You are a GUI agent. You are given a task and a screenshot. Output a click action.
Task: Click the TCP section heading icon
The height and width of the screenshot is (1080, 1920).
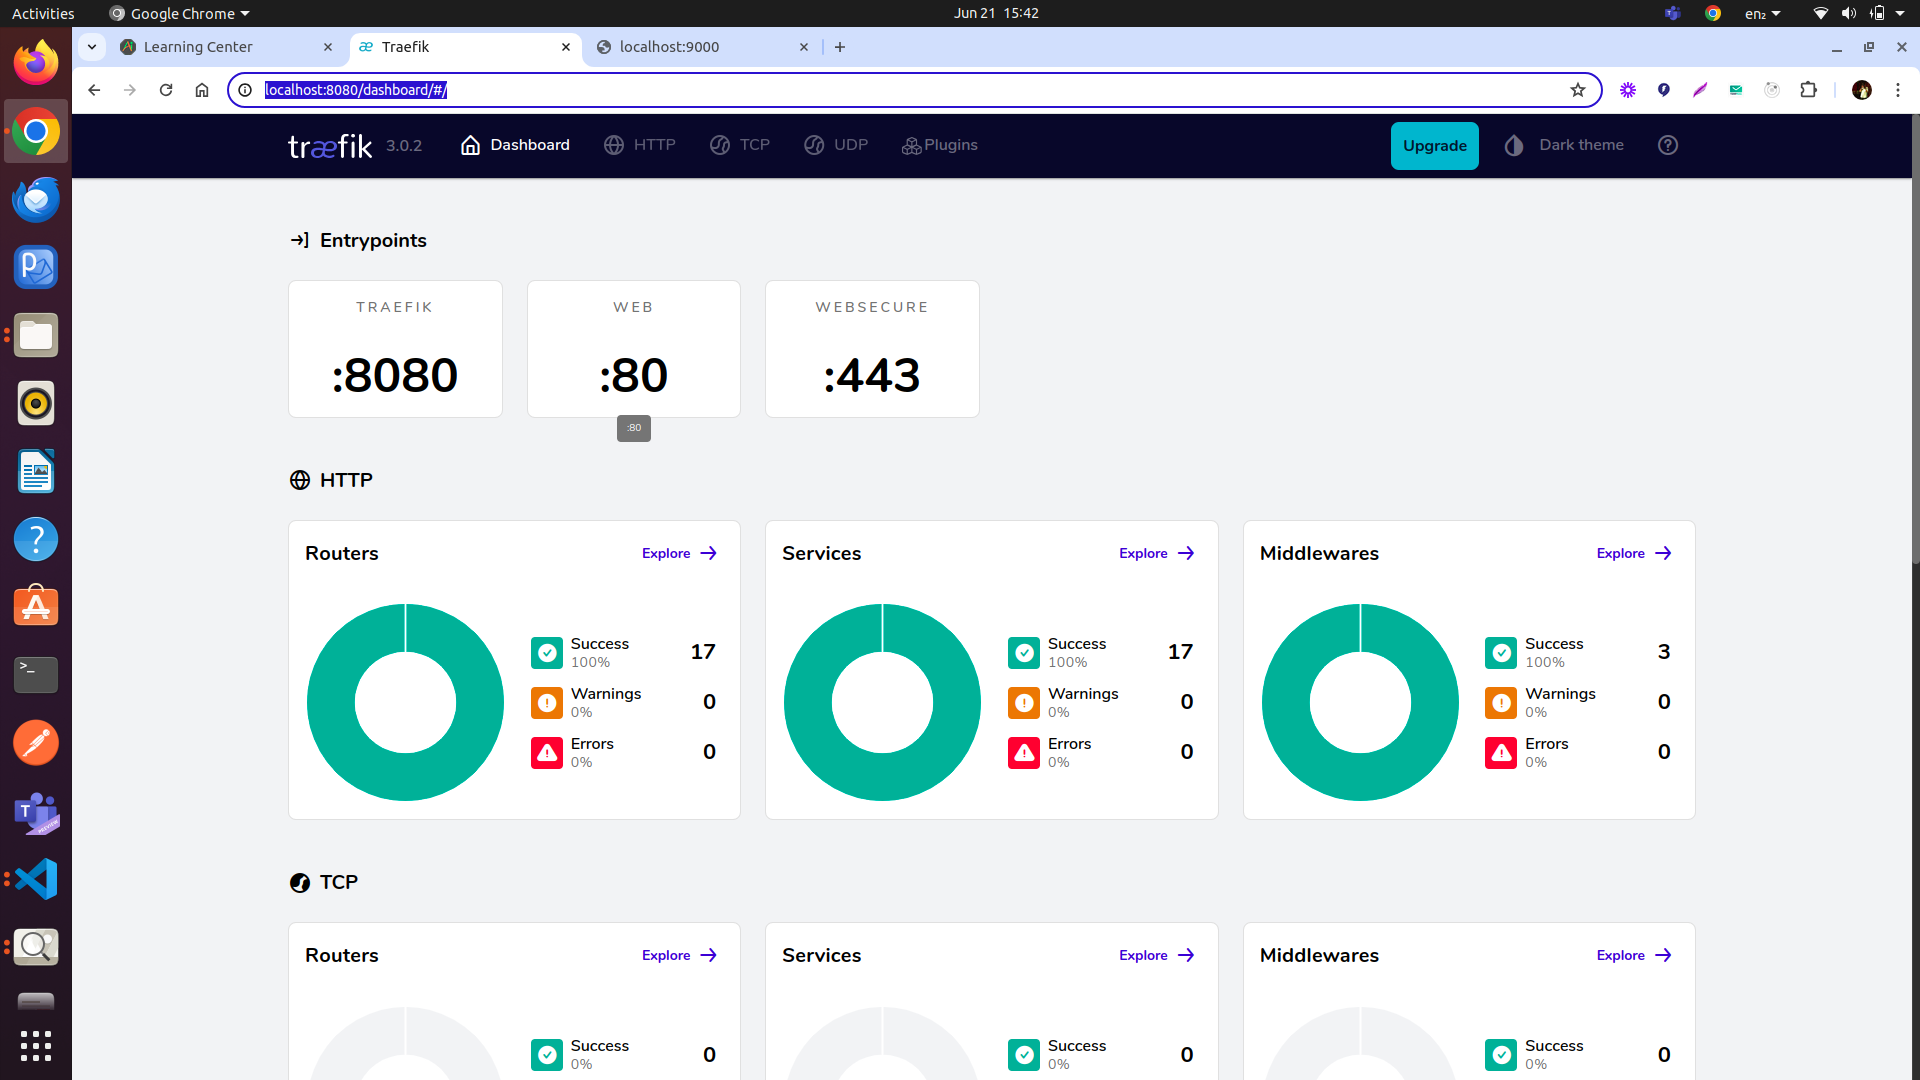pos(300,882)
